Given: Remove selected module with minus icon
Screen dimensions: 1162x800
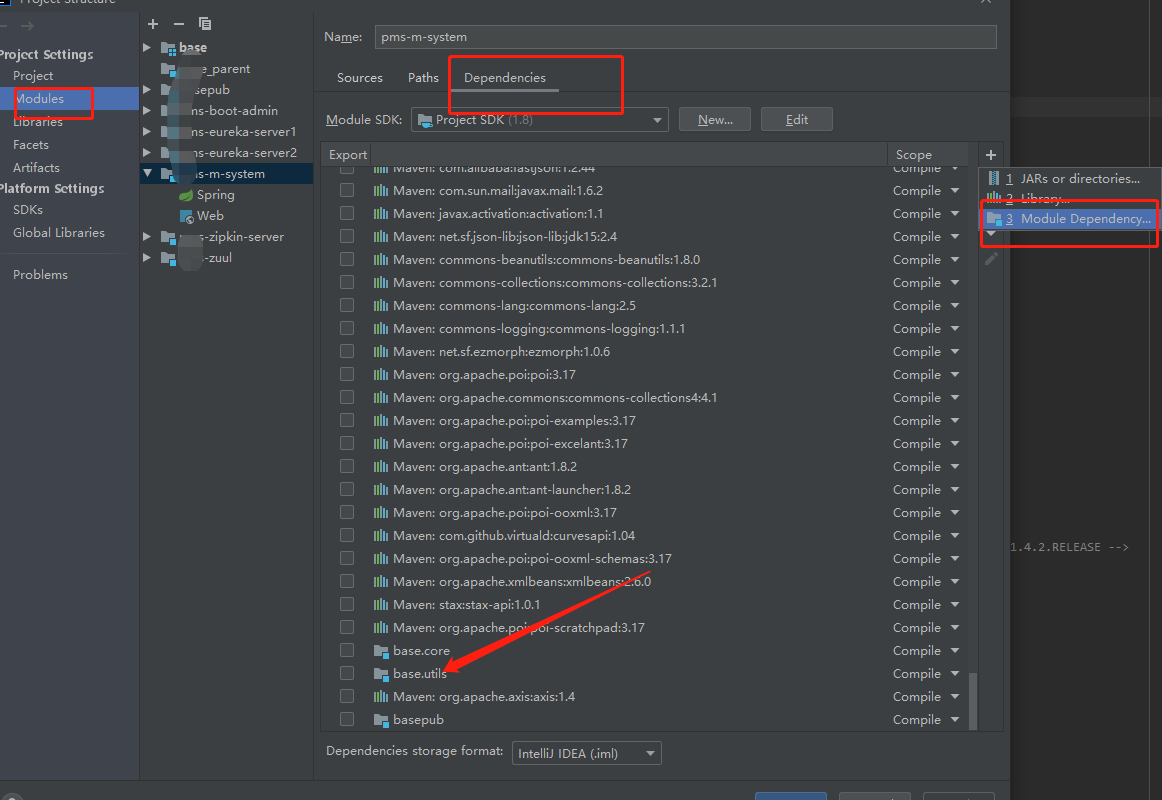Looking at the screenshot, I should (x=179, y=24).
